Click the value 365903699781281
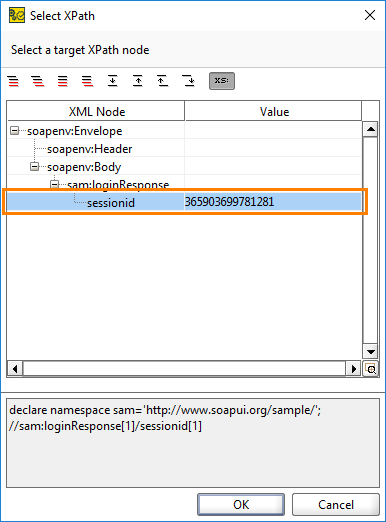 (229, 202)
